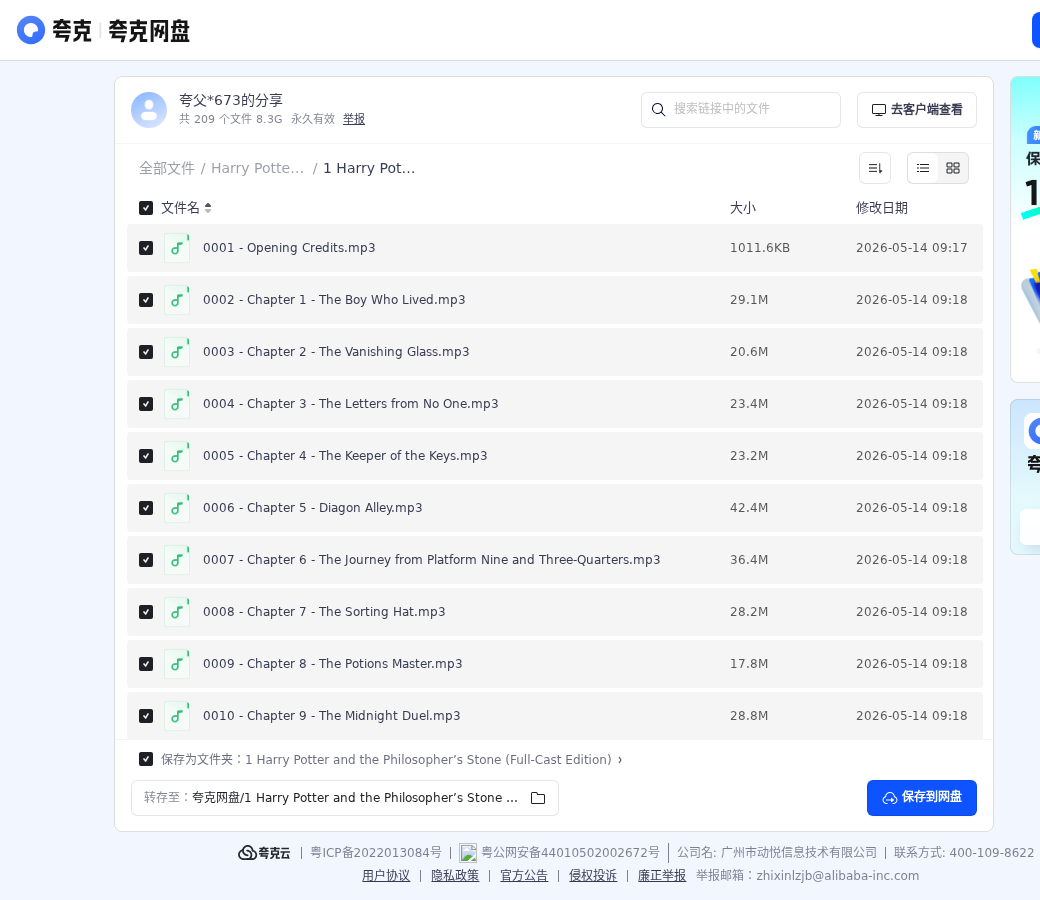Click music icon of Diagon Alley.mp3

177,508
